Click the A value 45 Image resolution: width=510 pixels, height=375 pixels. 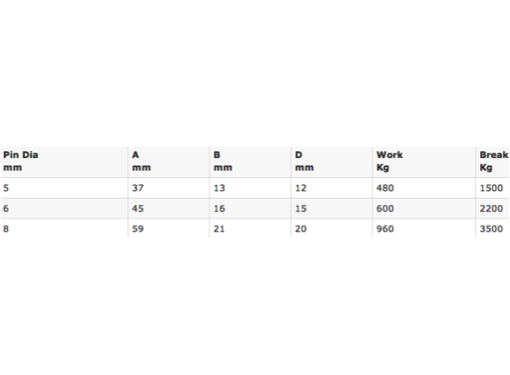coord(138,209)
